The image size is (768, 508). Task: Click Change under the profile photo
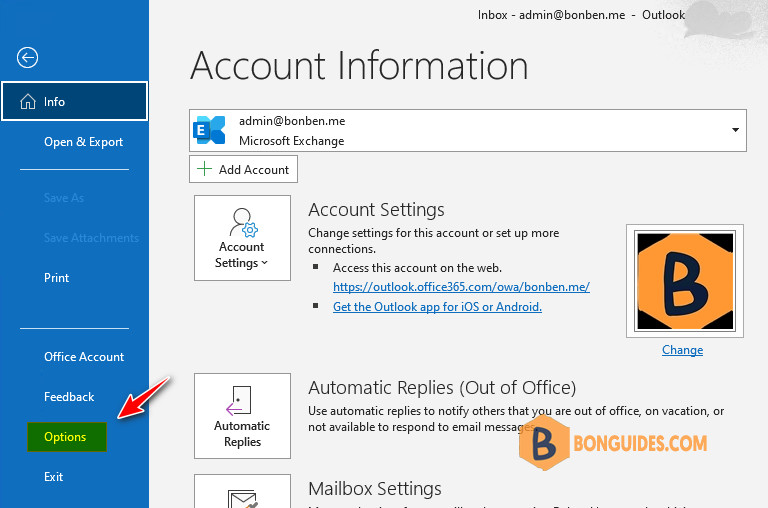pyautogui.click(x=682, y=350)
